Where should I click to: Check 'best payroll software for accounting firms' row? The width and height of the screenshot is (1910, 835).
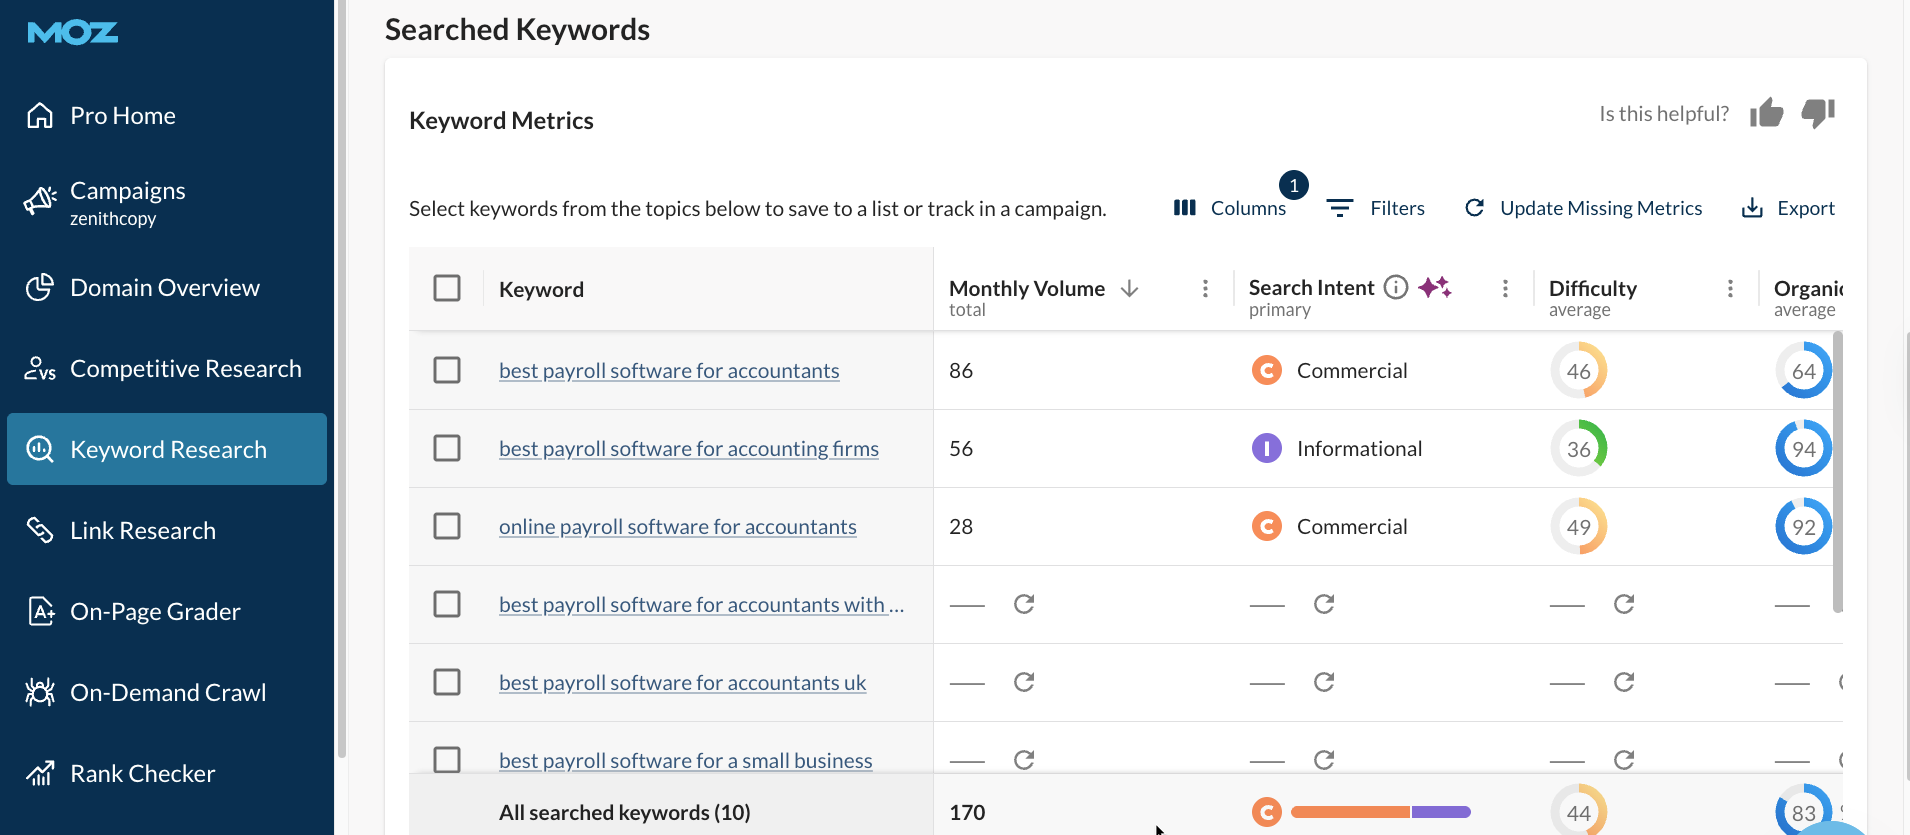(x=447, y=448)
